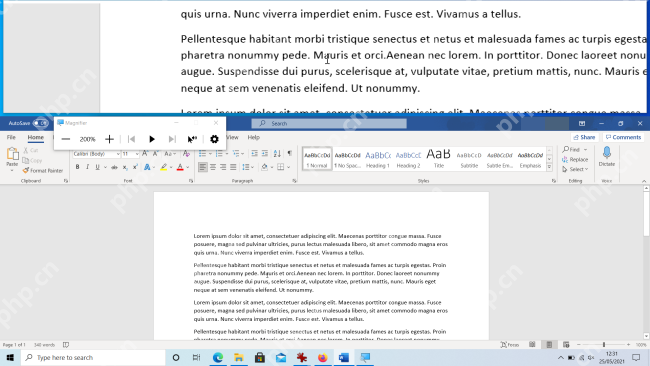Screen dimensions: 650x366
Task: Click Shading paint bucket icon
Action: [264, 167]
